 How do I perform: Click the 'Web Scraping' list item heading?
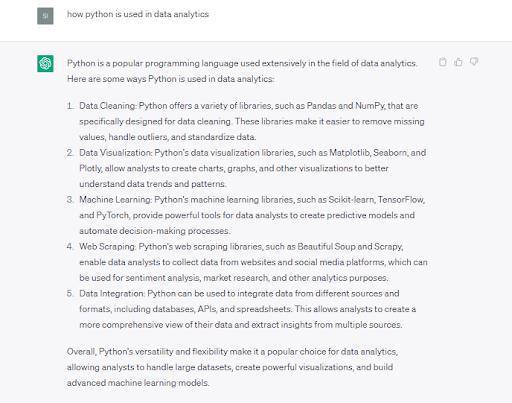tap(108, 247)
